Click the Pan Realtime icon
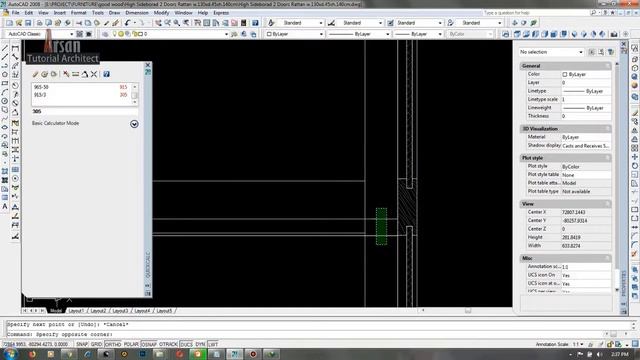This screenshot has height=360, width=640. [x=158, y=23]
